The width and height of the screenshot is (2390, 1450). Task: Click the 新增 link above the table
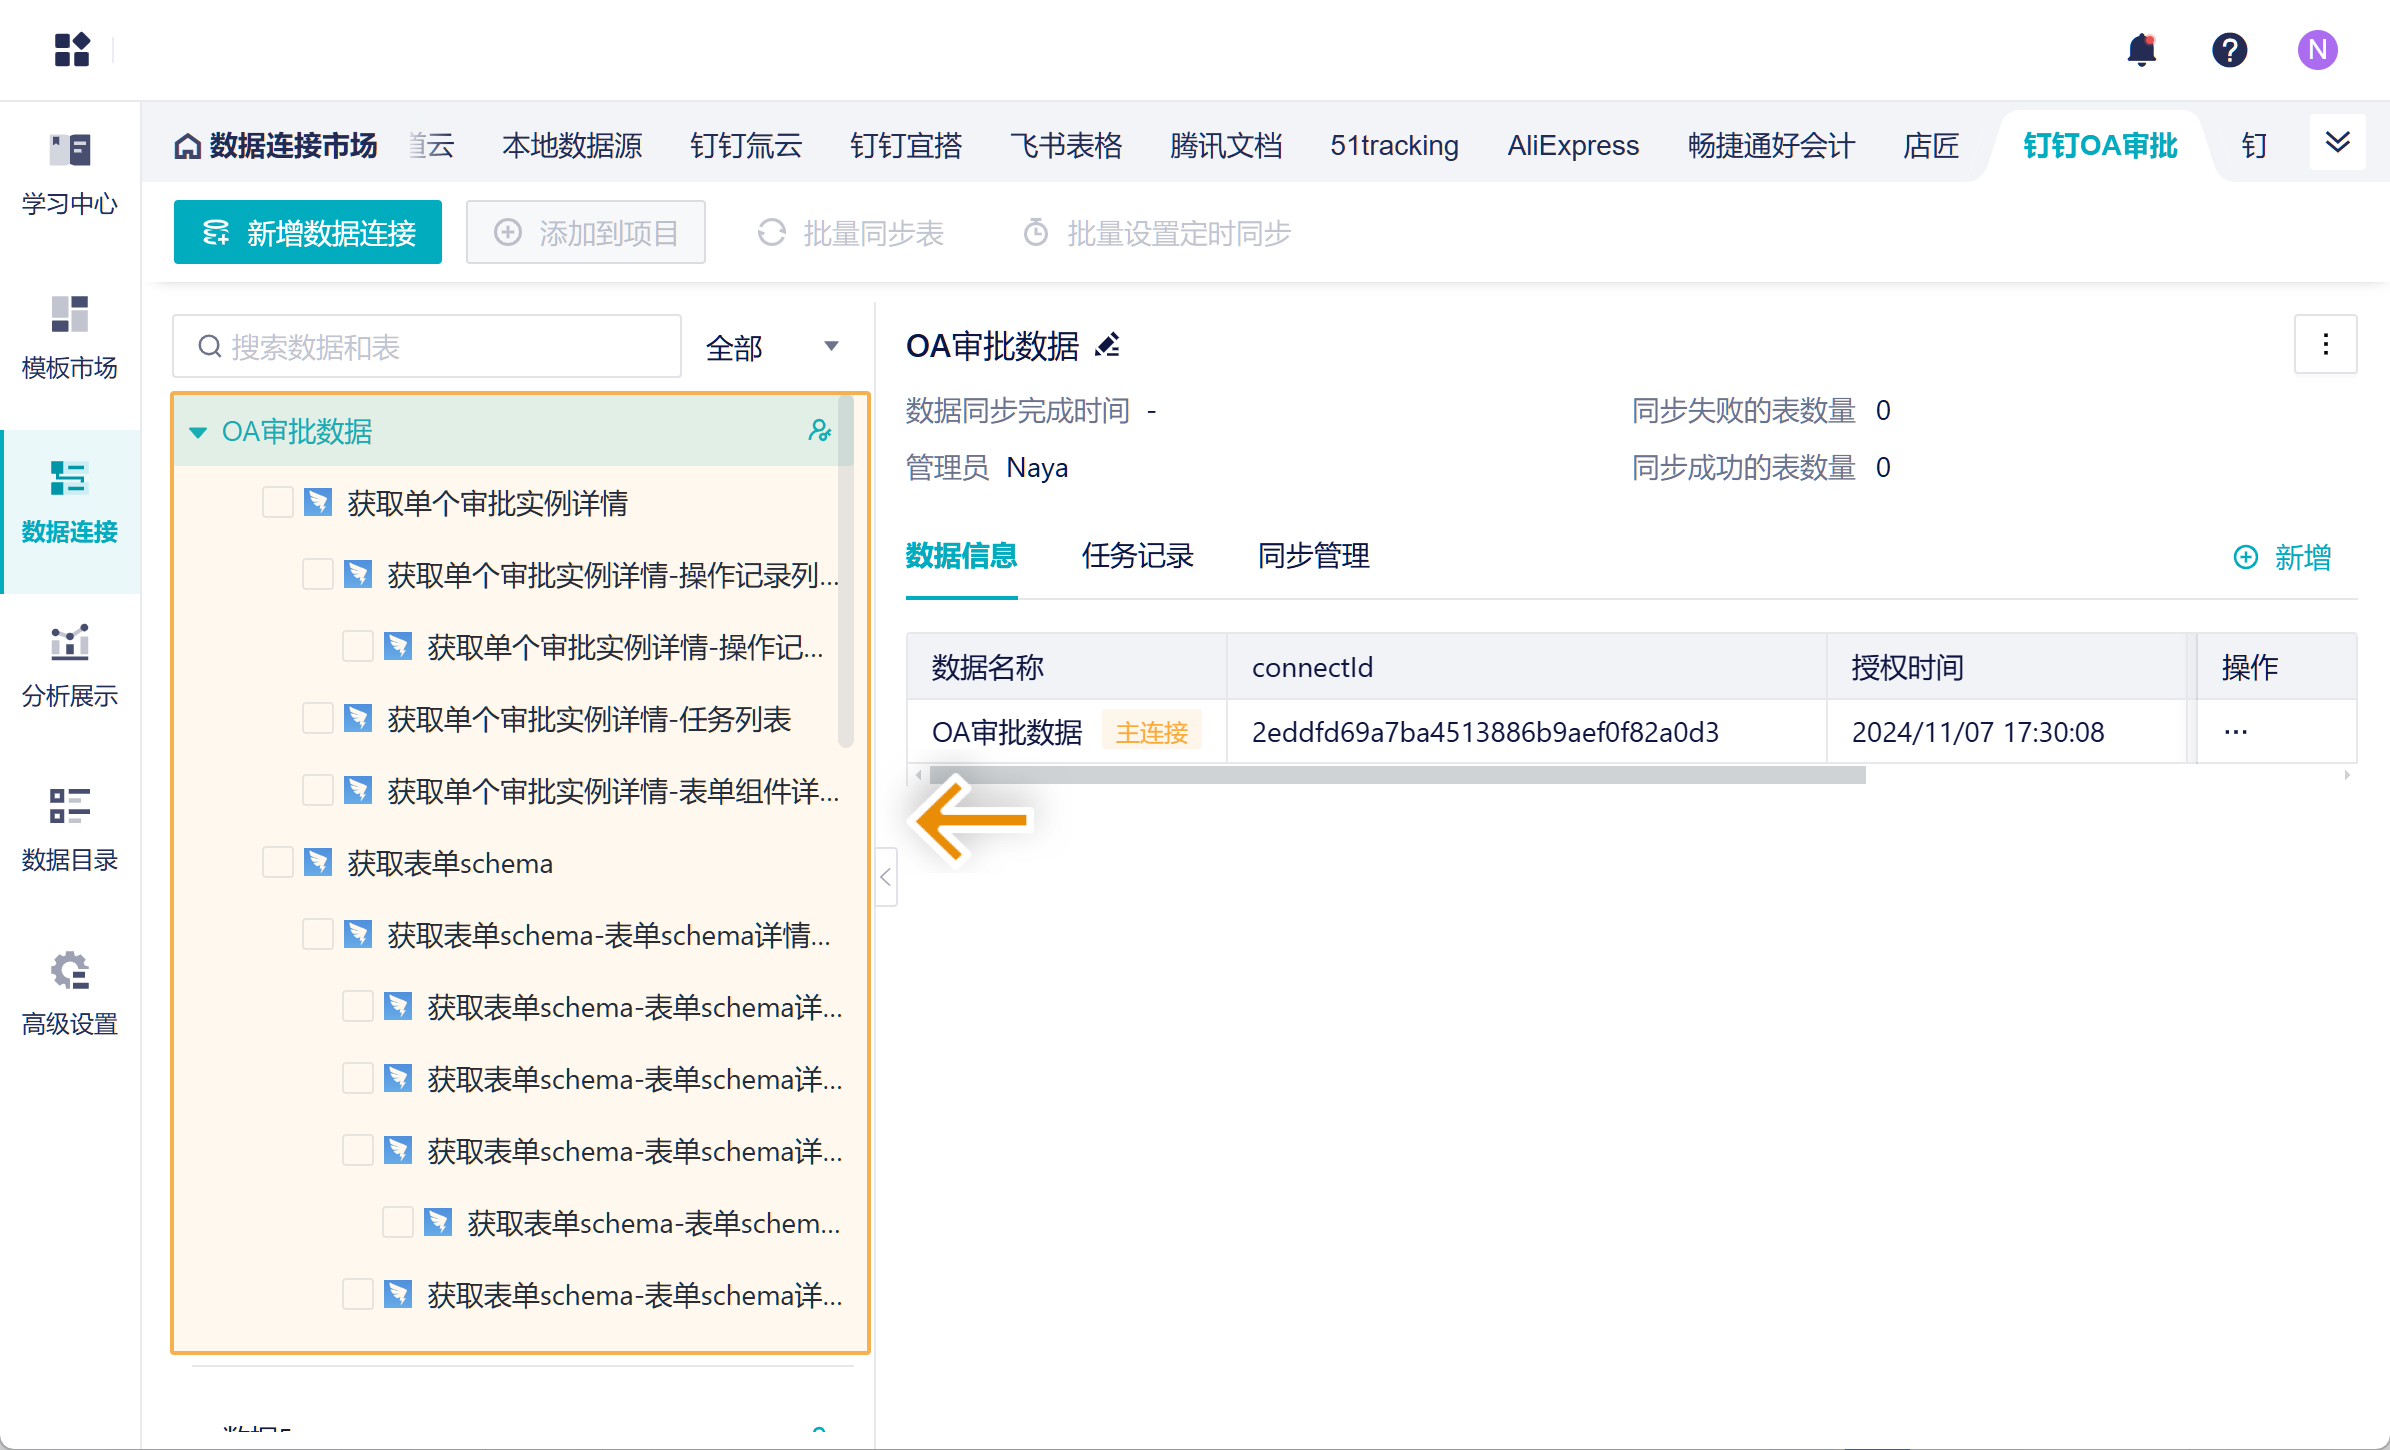(2283, 557)
